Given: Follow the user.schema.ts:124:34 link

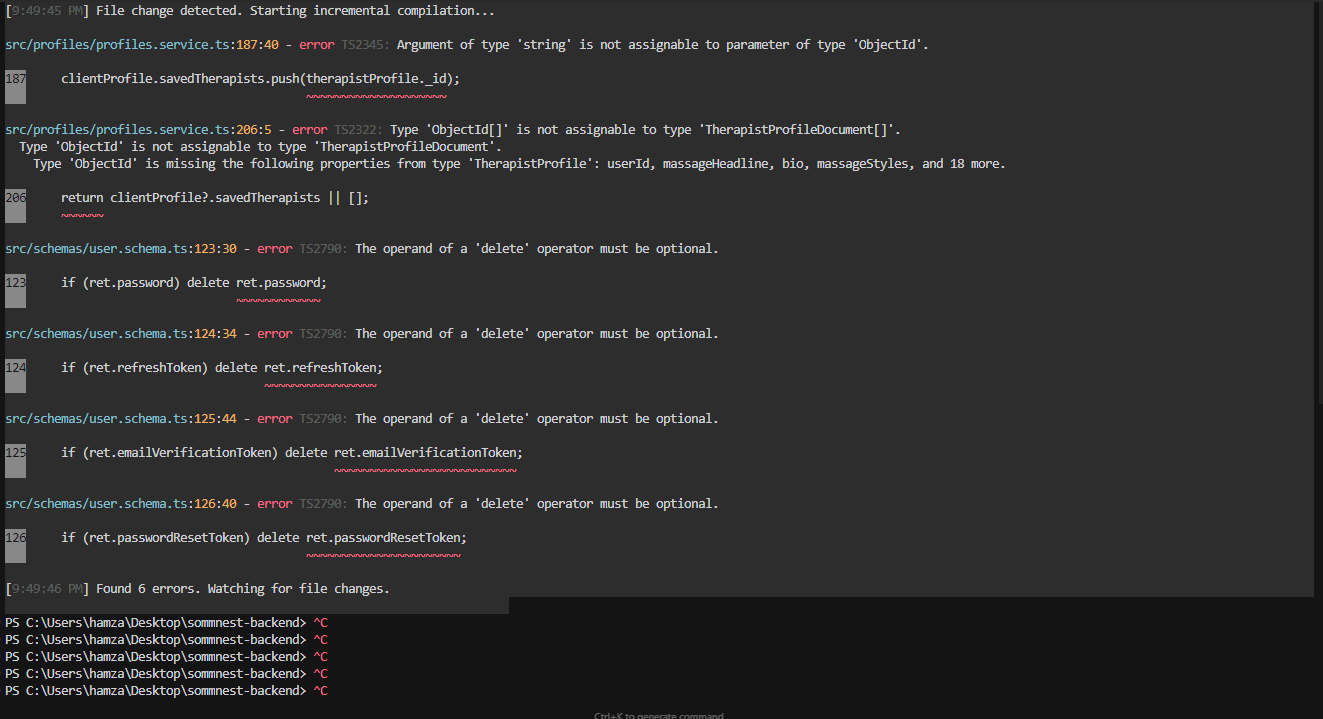Looking at the screenshot, I should coord(121,334).
